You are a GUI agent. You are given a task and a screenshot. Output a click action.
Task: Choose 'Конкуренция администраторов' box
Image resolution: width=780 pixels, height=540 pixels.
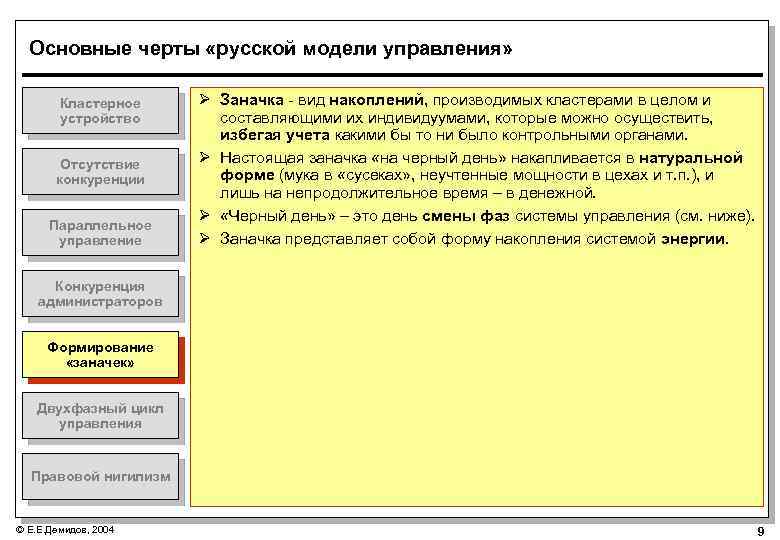[100, 294]
